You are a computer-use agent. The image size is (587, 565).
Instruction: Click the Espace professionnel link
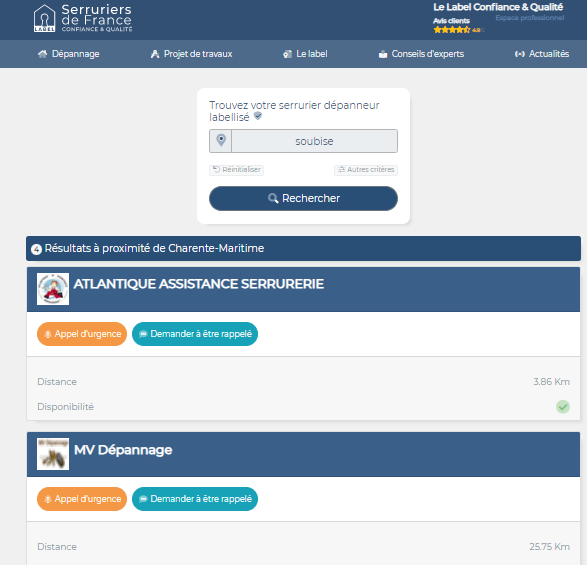pyautogui.click(x=530, y=18)
